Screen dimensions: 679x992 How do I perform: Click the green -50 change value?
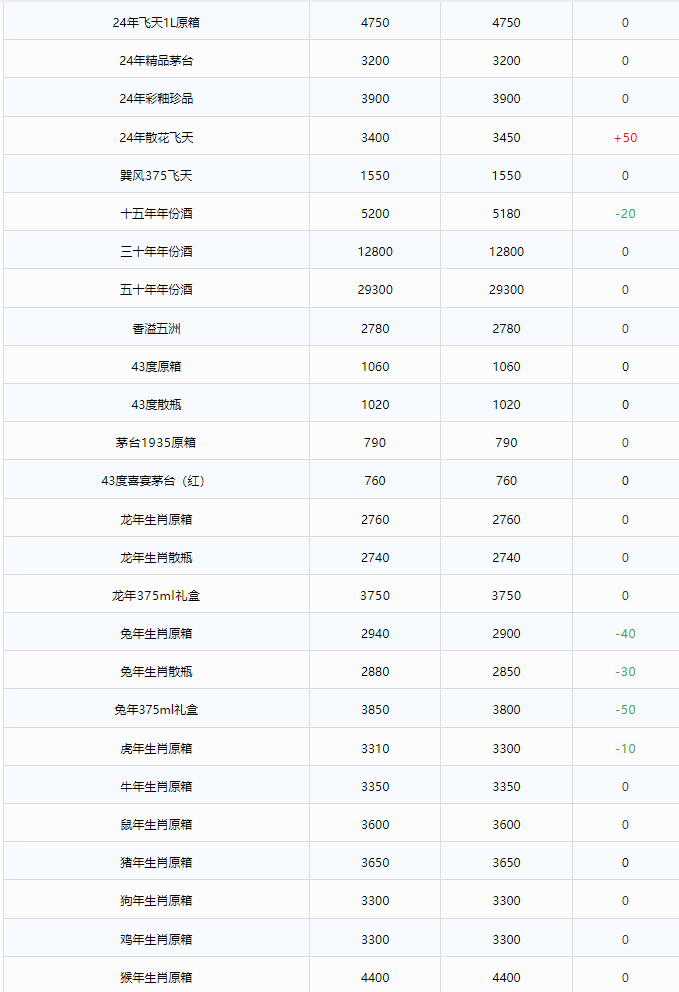click(x=625, y=710)
